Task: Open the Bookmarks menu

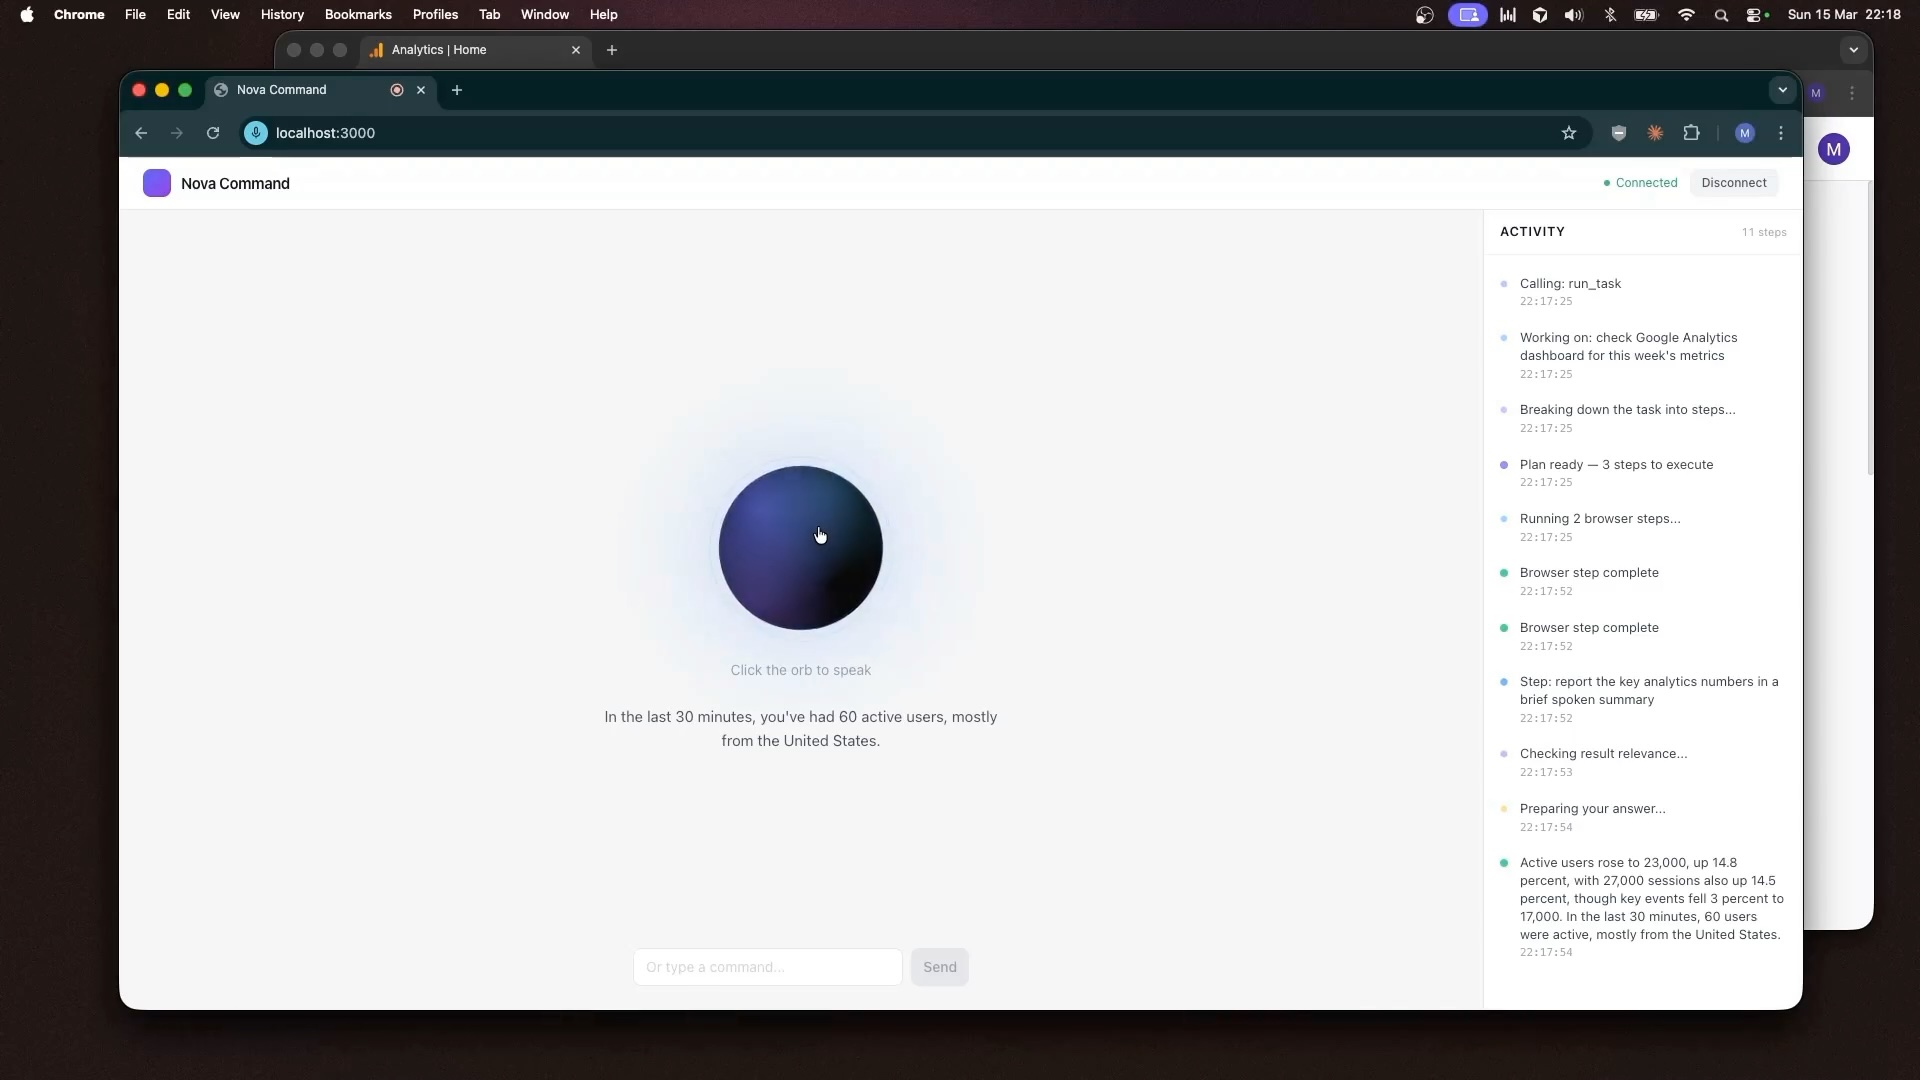Action: coord(358,15)
